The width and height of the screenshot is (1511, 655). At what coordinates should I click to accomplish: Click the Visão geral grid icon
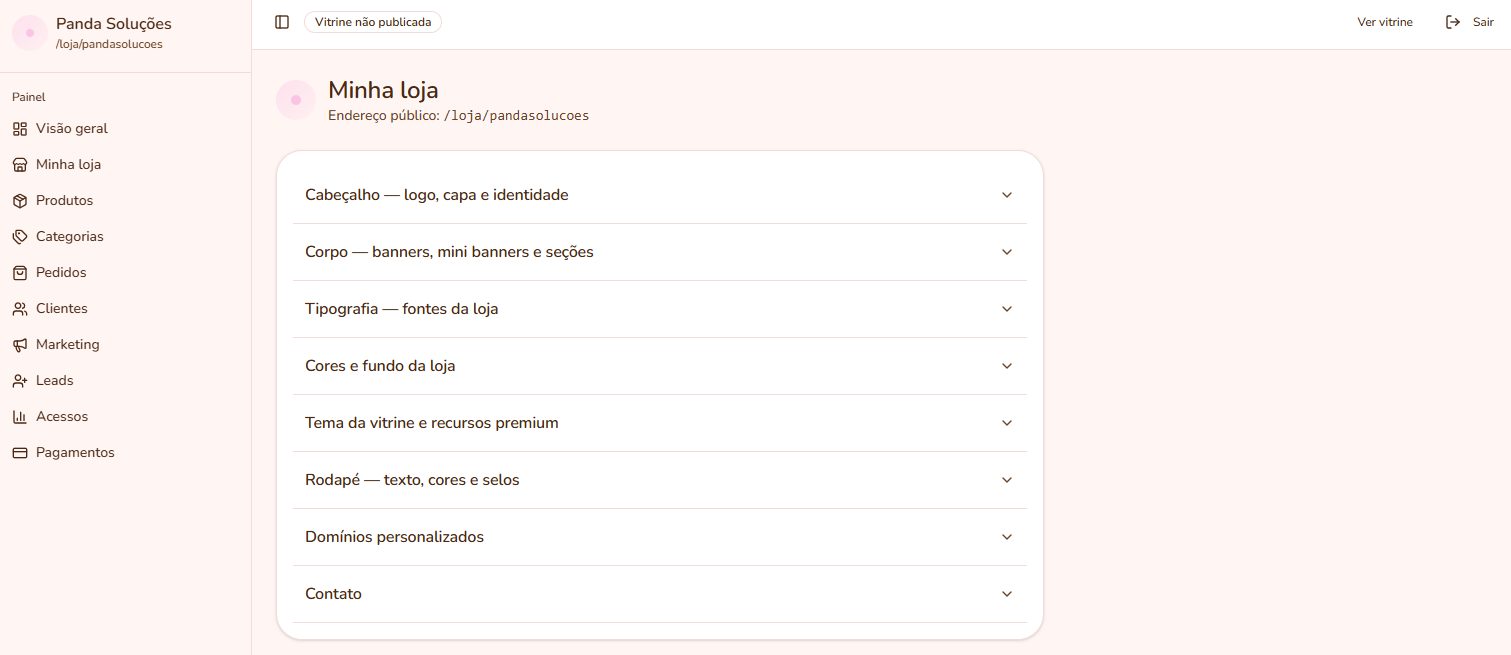(x=20, y=129)
